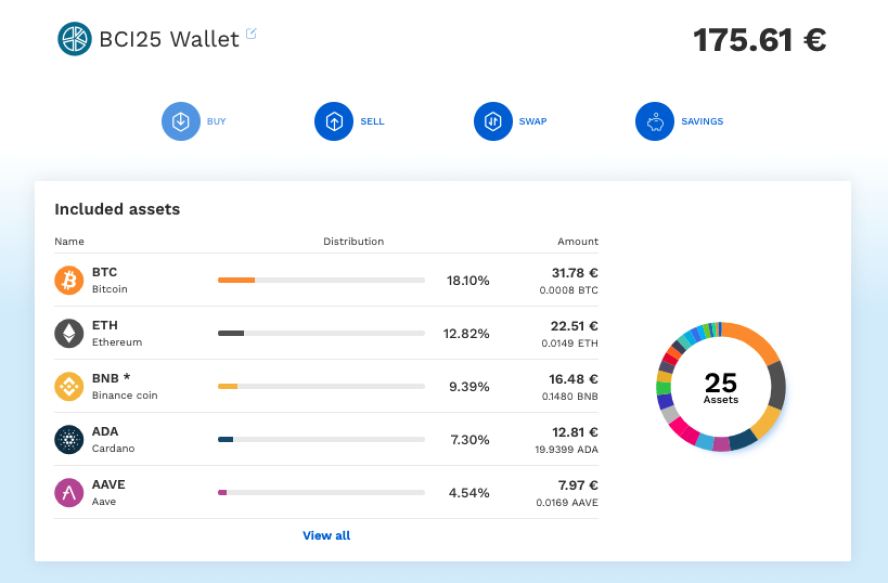Image resolution: width=888 pixels, height=583 pixels.
Task: Select the BTC ticker name
Action: tap(105, 272)
